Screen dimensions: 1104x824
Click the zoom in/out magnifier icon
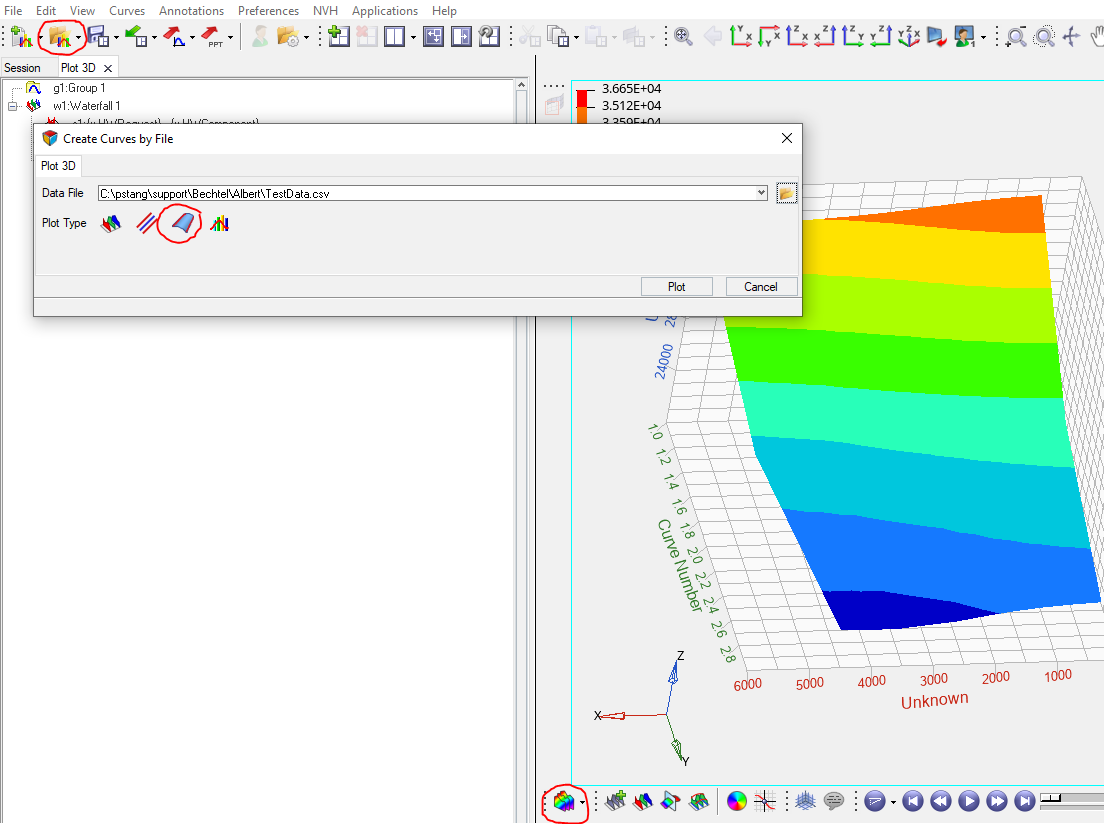(1016, 36)
